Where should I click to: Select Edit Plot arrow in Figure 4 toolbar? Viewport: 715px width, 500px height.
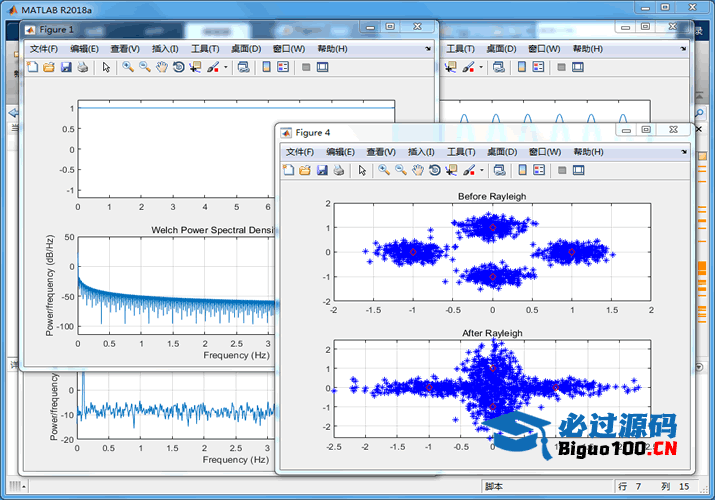click(363, 170)
